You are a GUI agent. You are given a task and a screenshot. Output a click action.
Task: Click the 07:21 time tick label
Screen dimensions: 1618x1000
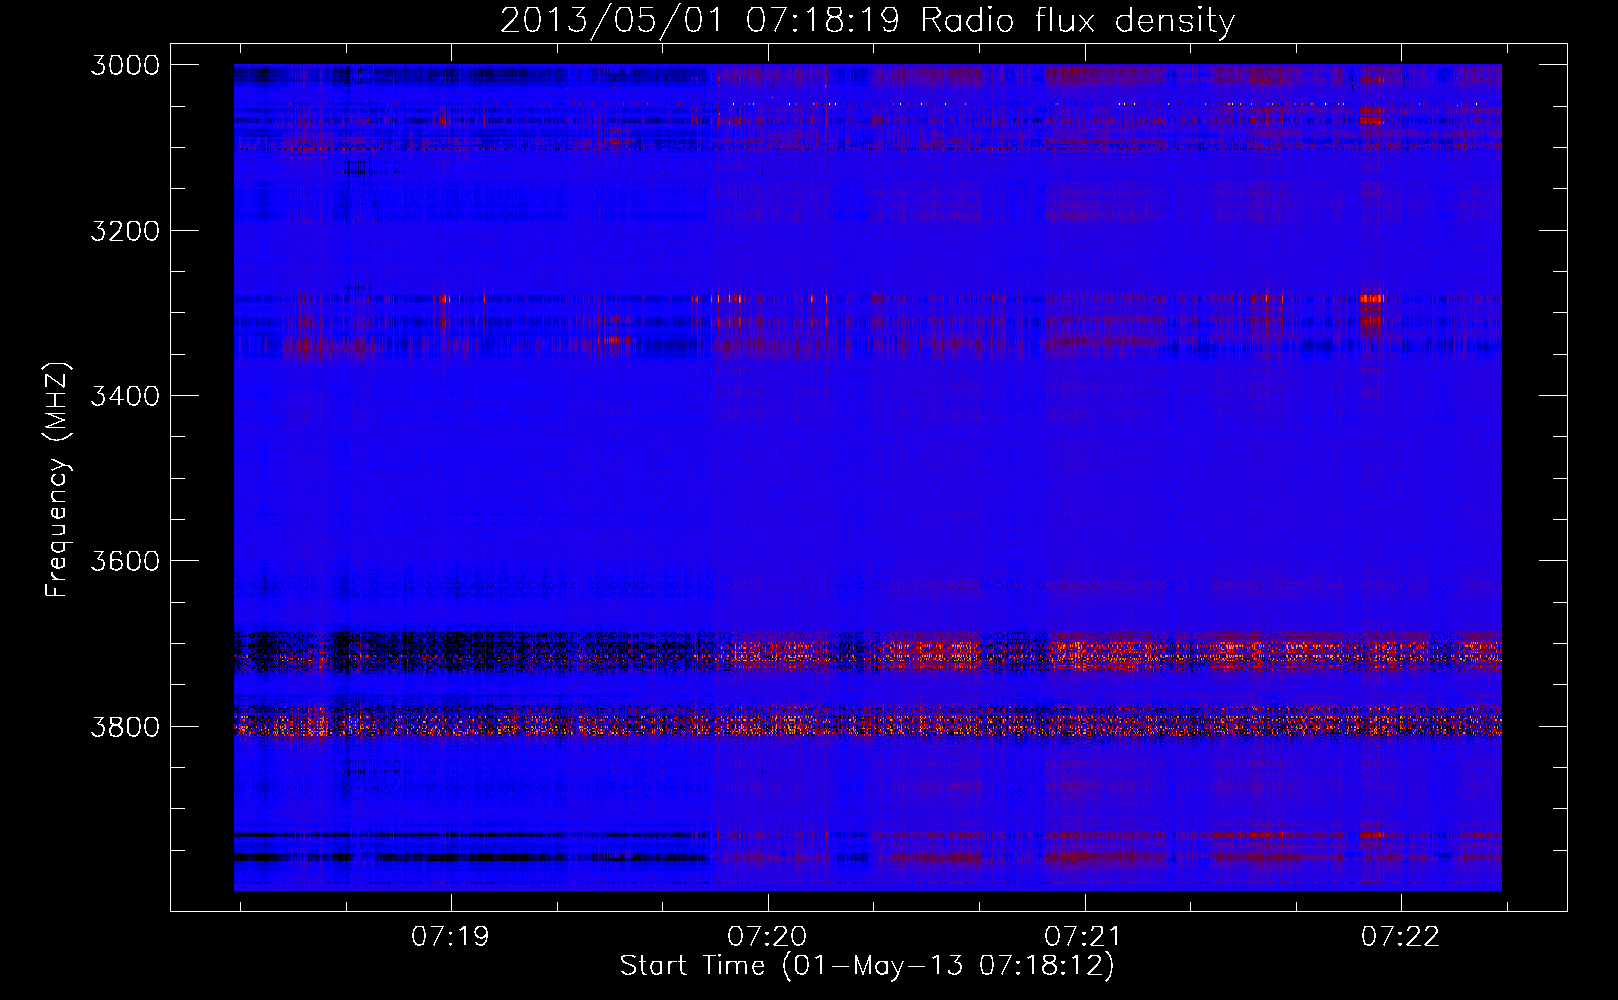click(1084, 937)
